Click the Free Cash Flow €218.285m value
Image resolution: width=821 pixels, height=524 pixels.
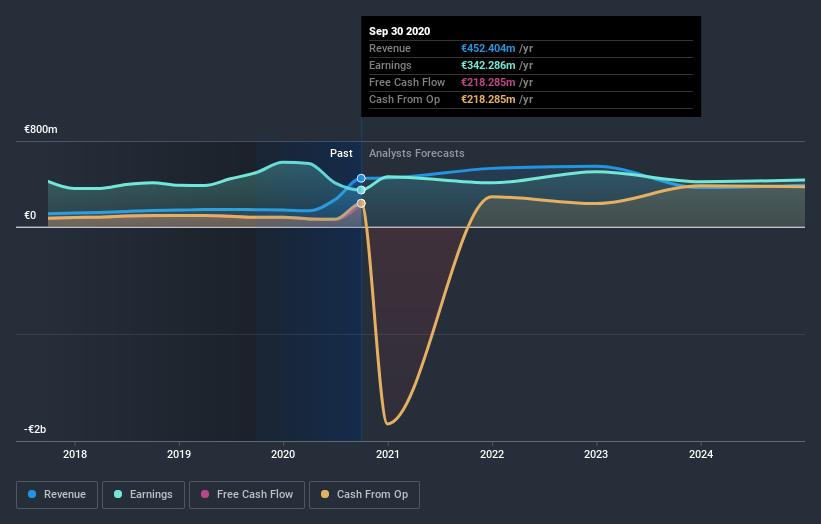488,82
